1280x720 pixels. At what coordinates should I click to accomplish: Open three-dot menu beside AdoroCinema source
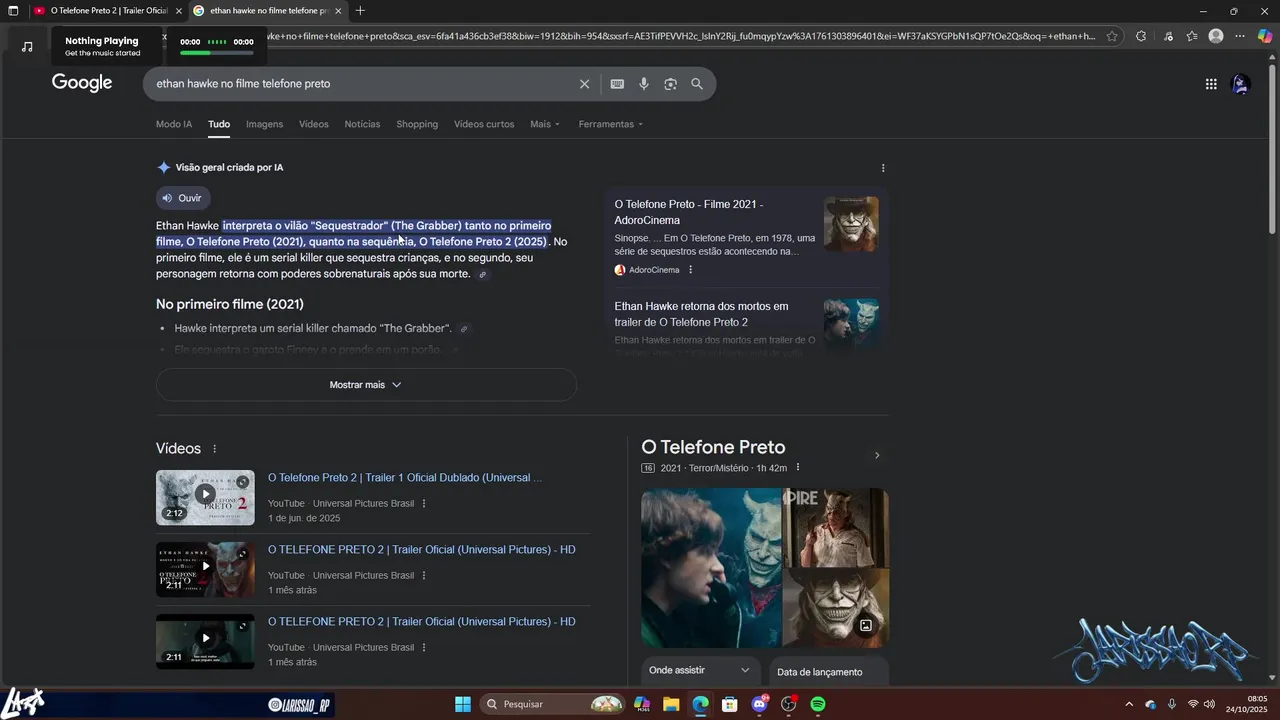point(690,270)
